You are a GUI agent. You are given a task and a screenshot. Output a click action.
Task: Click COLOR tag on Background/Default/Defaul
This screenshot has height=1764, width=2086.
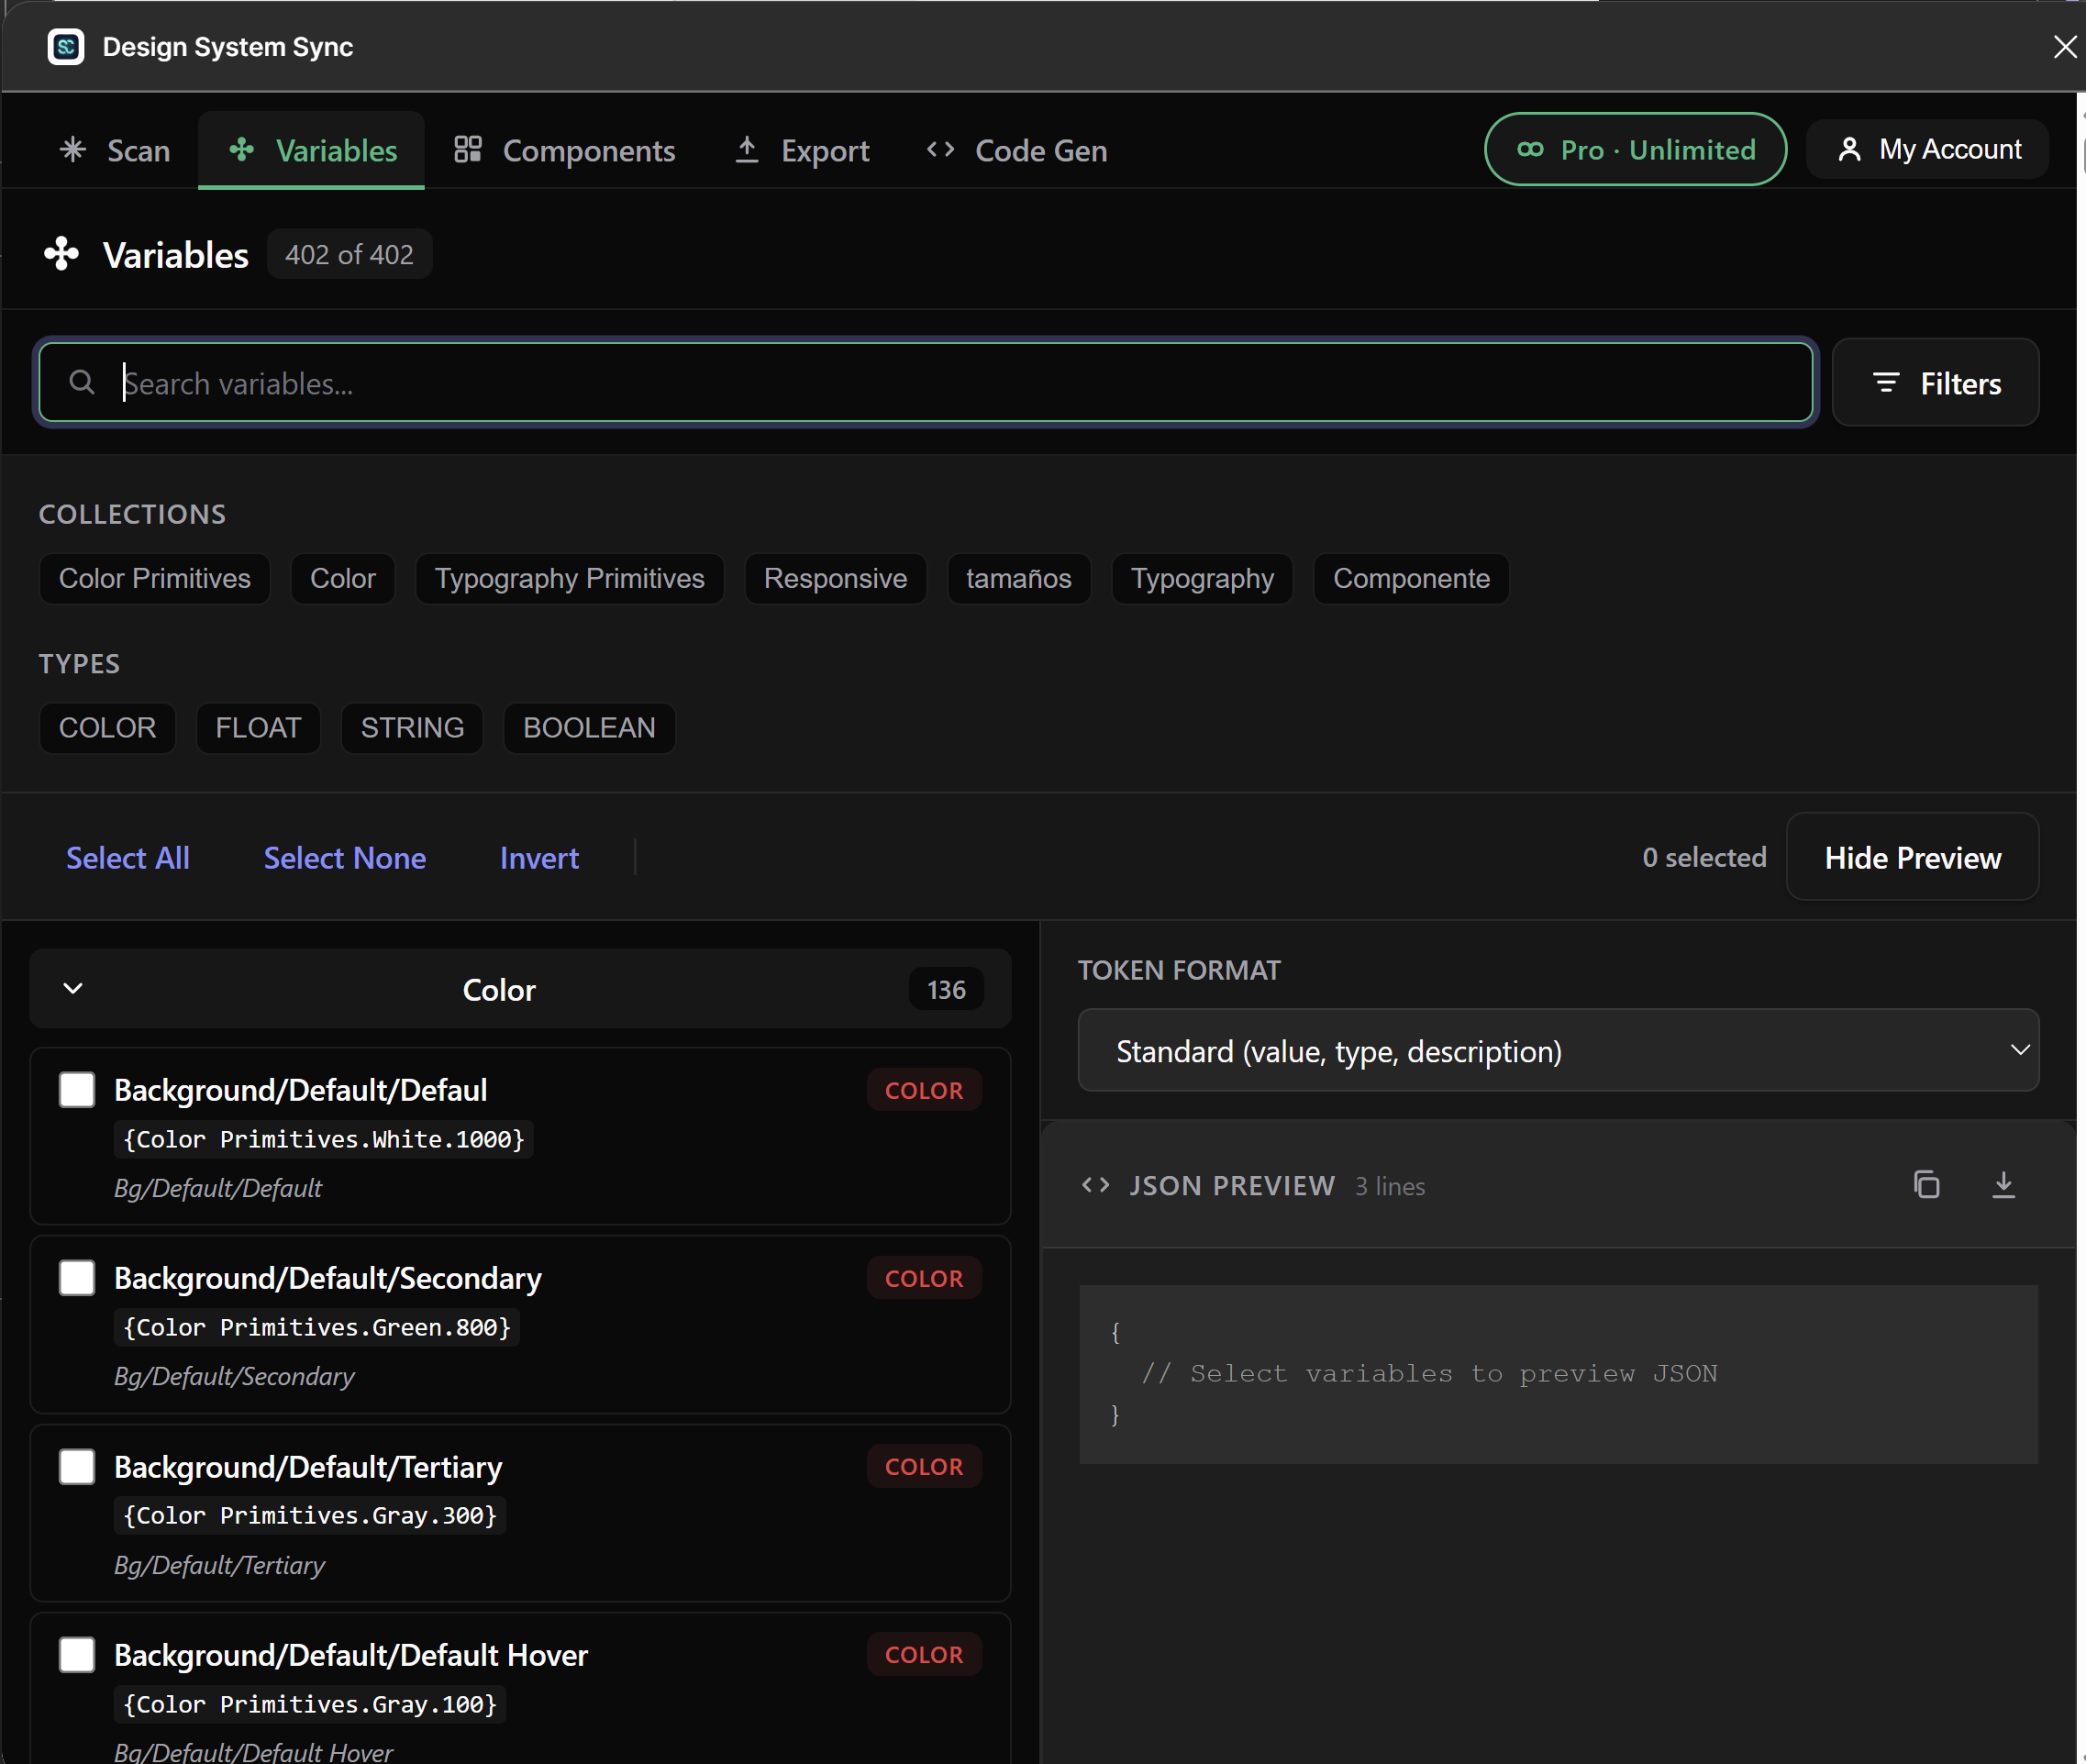coord(924,1091)
